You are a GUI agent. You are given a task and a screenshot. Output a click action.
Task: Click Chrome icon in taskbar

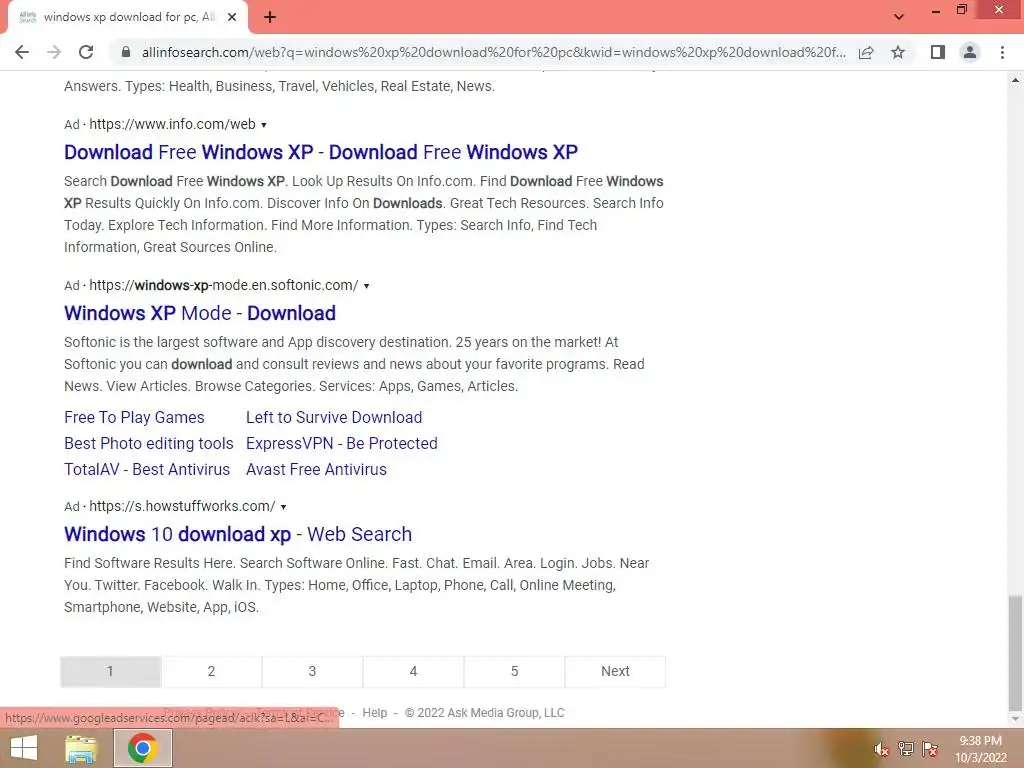pos(143,748)
